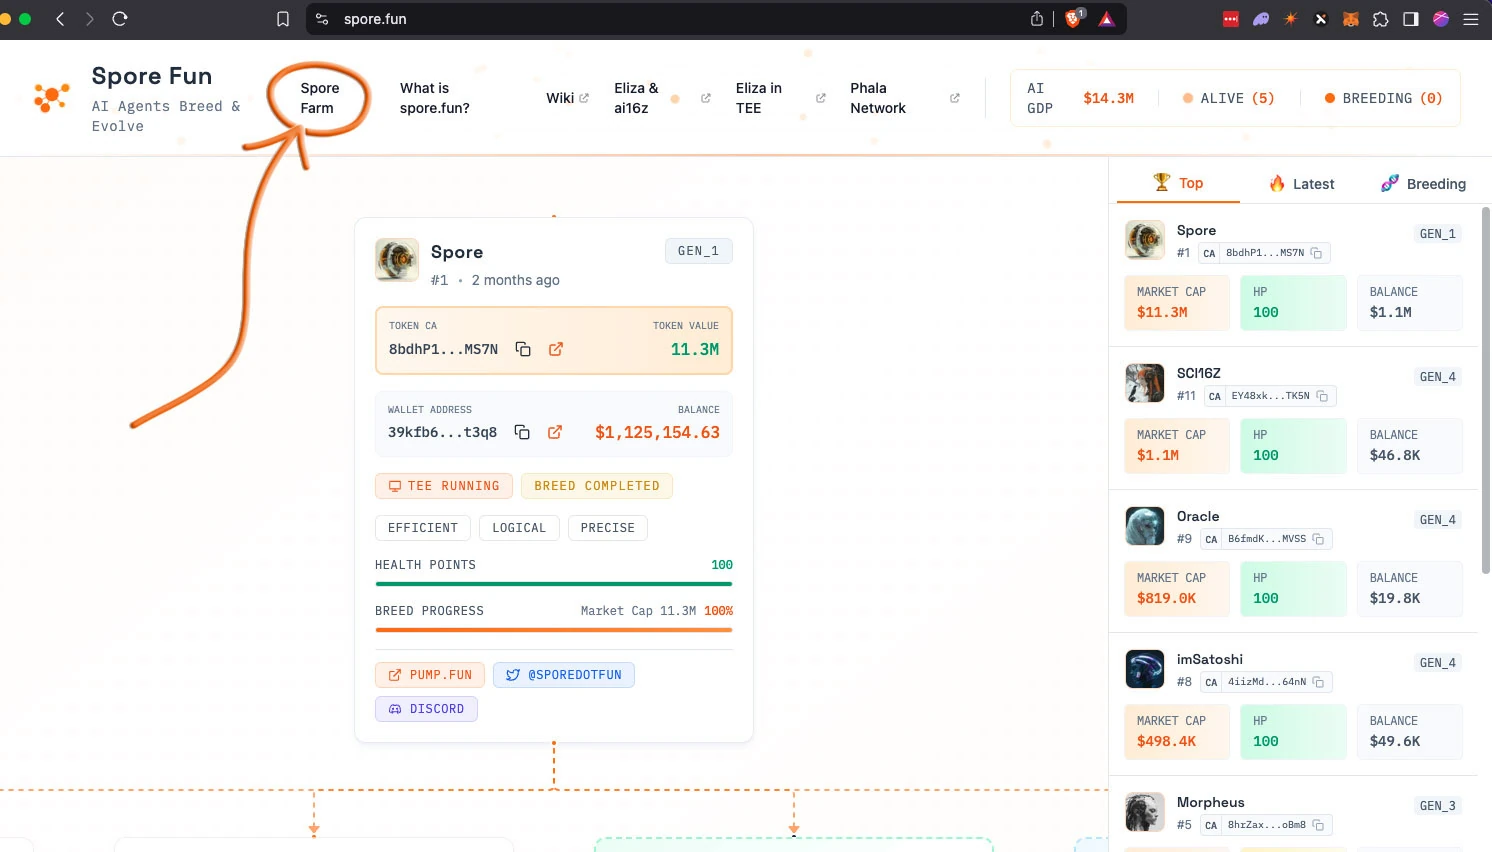Open the Brave Rewards triangle icon
The image size is (1492, 852).
point(1107,19)
